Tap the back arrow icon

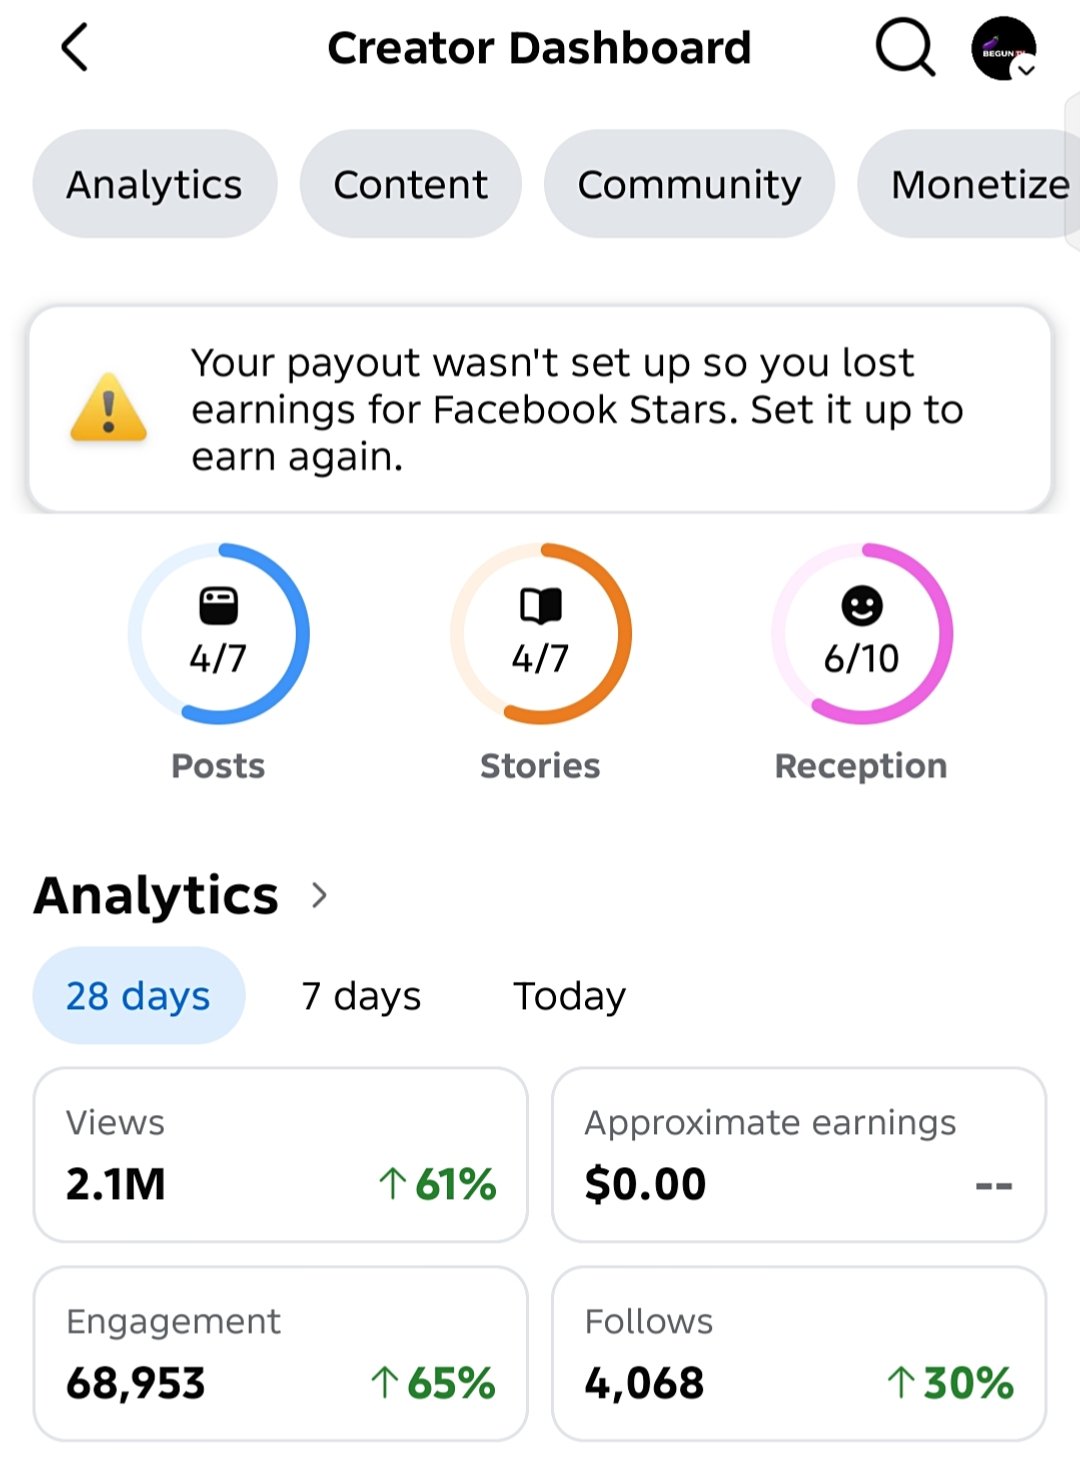(x=75, y=48)
